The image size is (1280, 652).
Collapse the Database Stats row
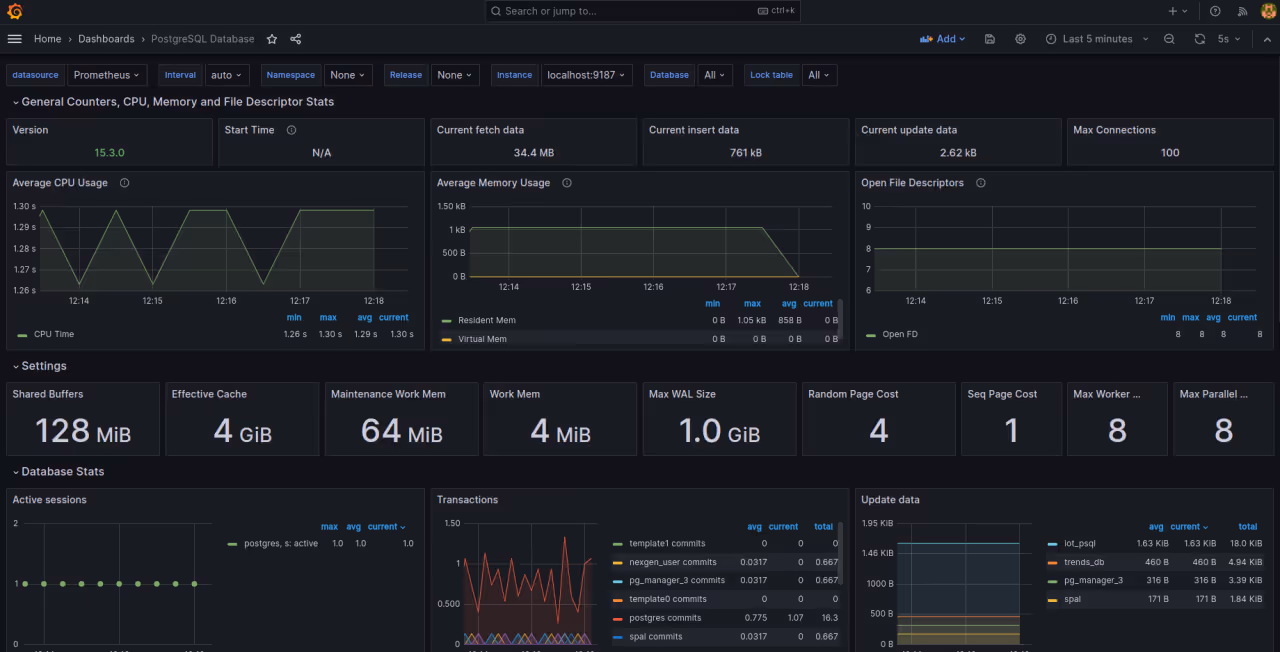[57, 472]
